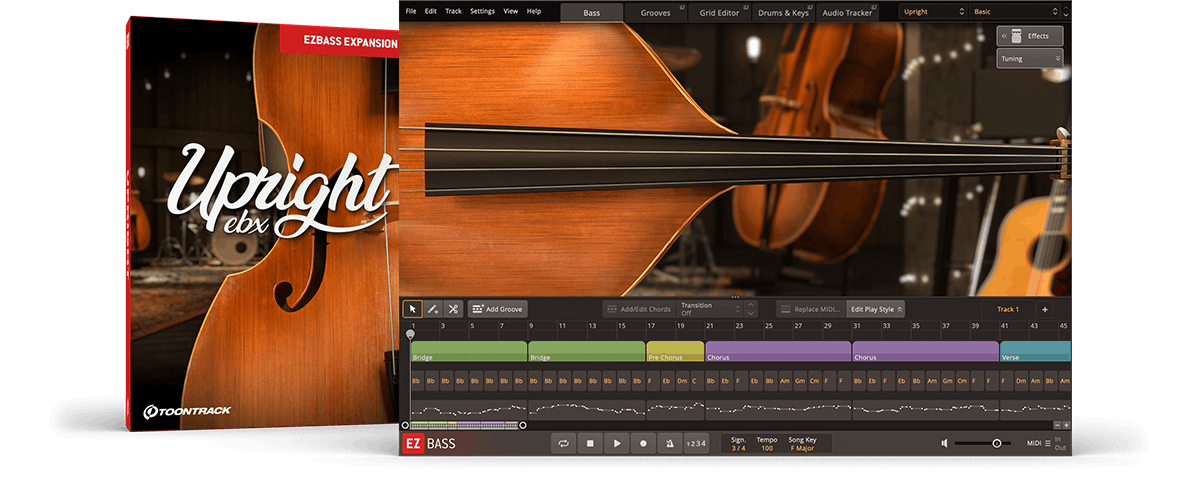Mute output via speaker icon
This screenshot has height=488, width=1200.
click(944, 443)
